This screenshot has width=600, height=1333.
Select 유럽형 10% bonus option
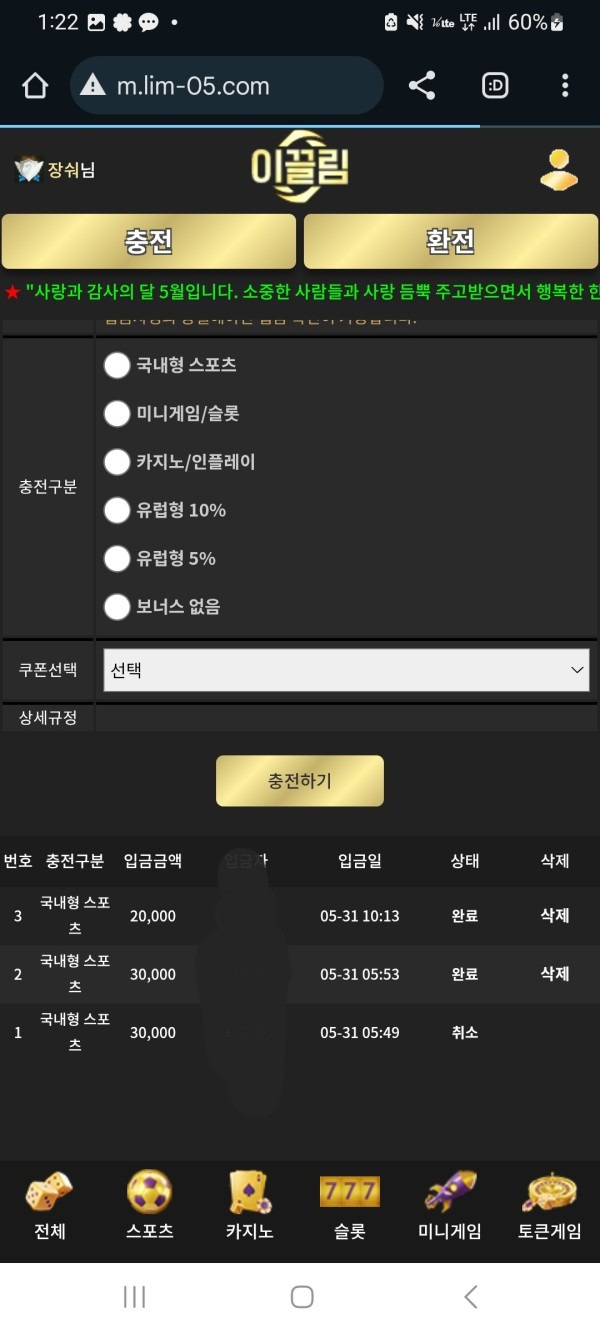click(117, 510)
